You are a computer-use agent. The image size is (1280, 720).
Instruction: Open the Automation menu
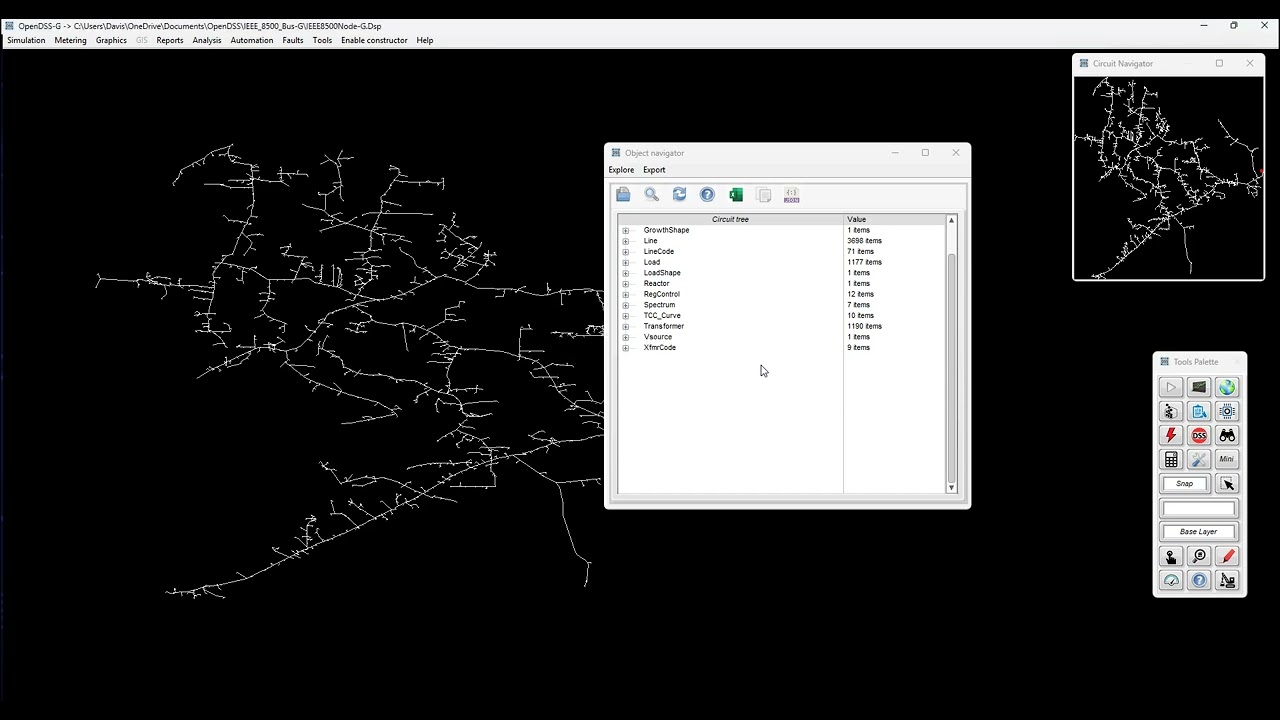(252, 40)
